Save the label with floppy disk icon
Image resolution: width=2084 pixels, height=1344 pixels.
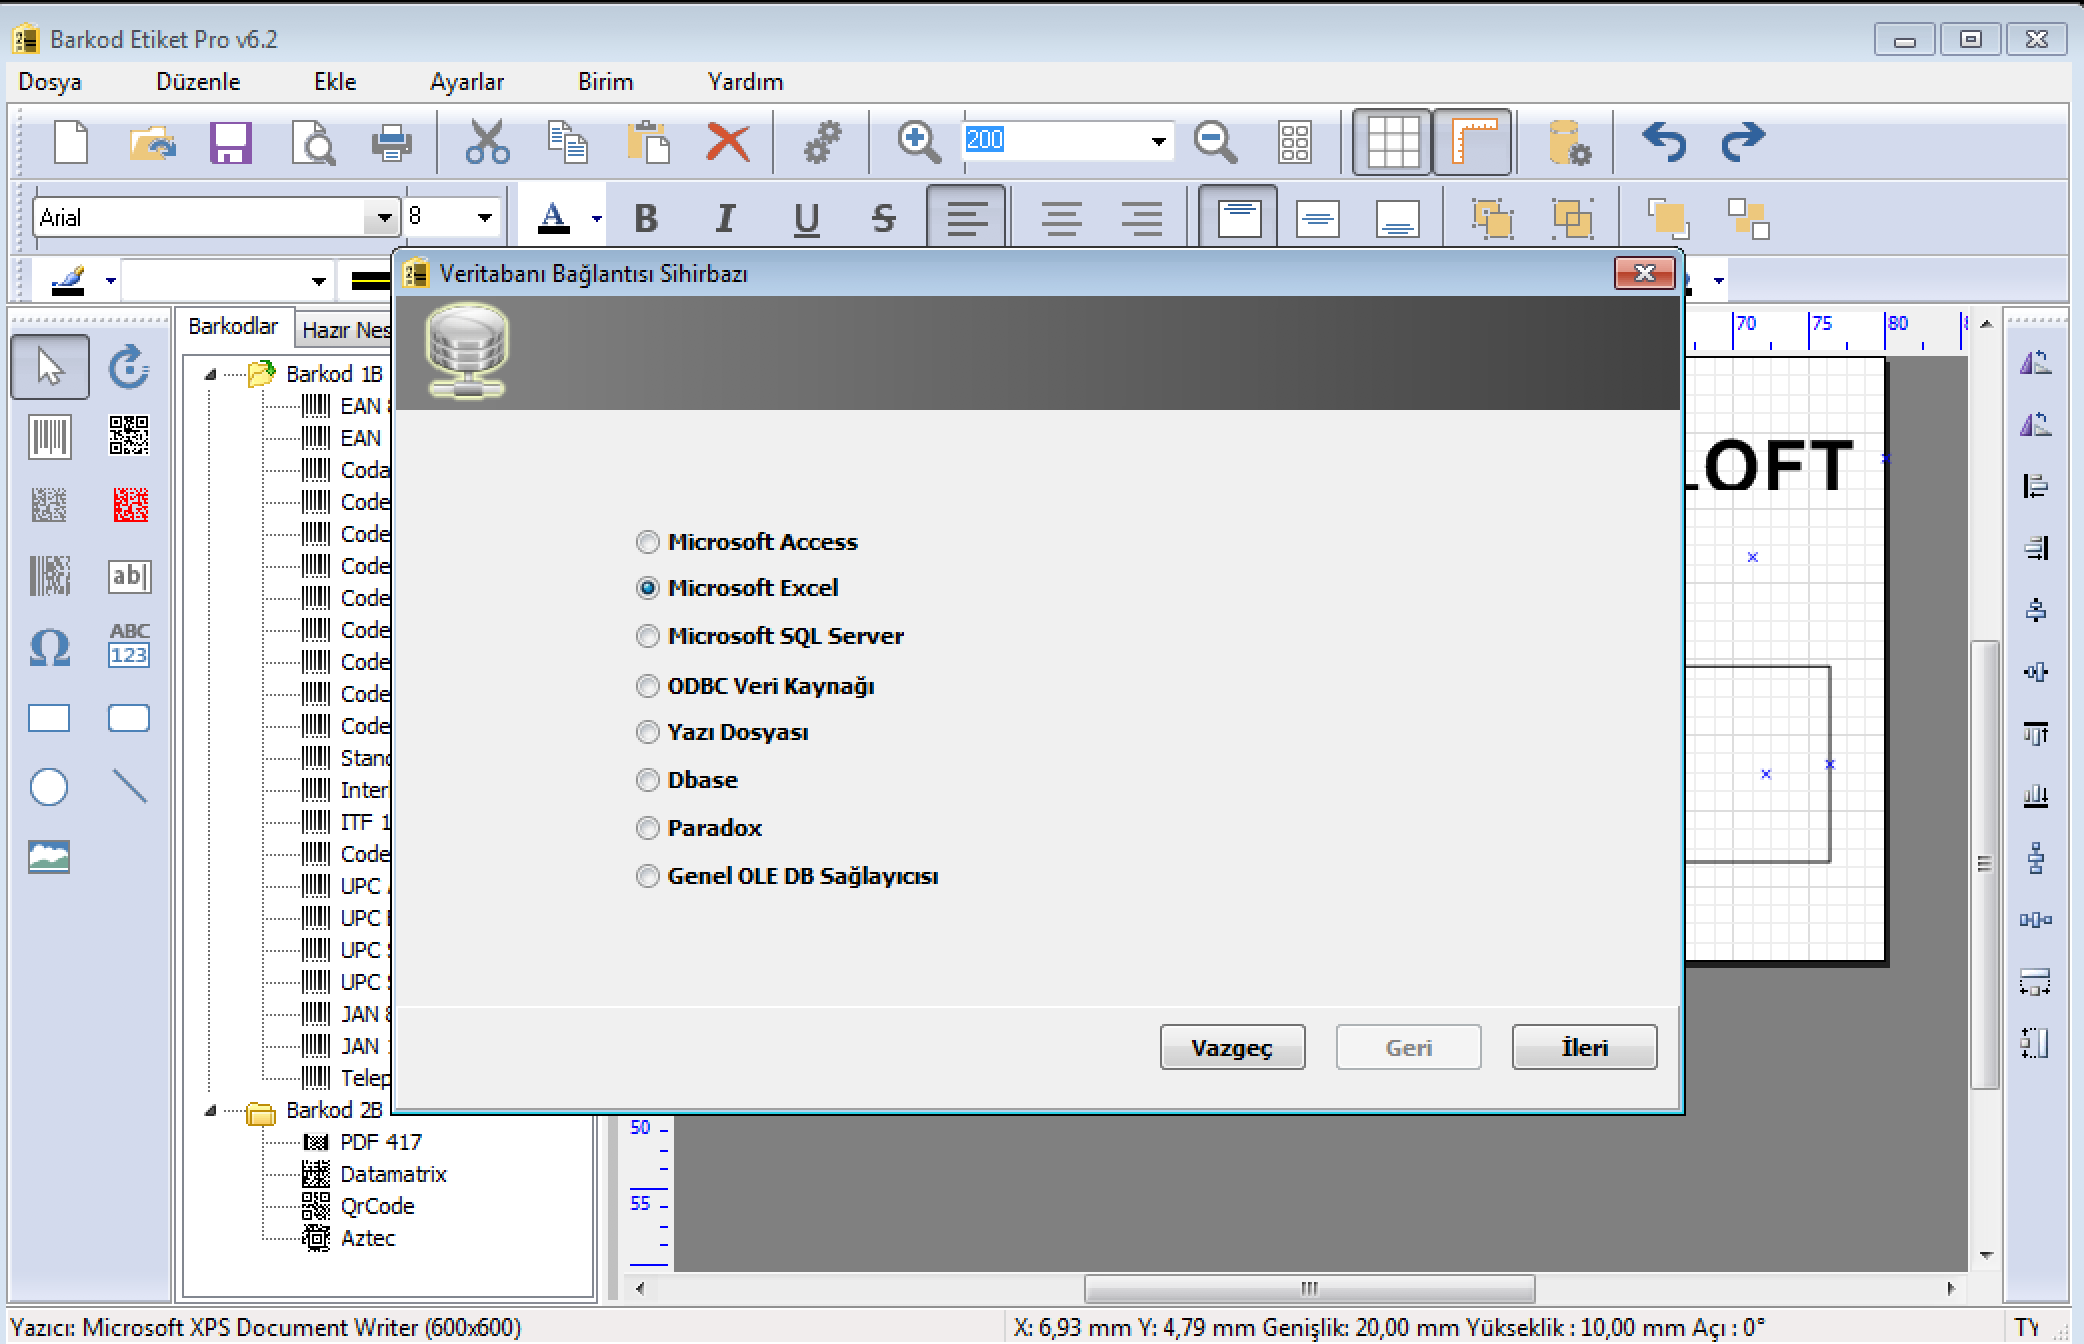click(231, 142)
